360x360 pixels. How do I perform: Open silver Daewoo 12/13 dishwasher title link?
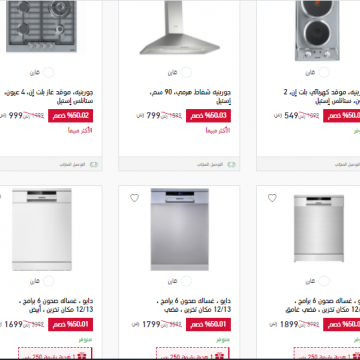click(194, 305)
